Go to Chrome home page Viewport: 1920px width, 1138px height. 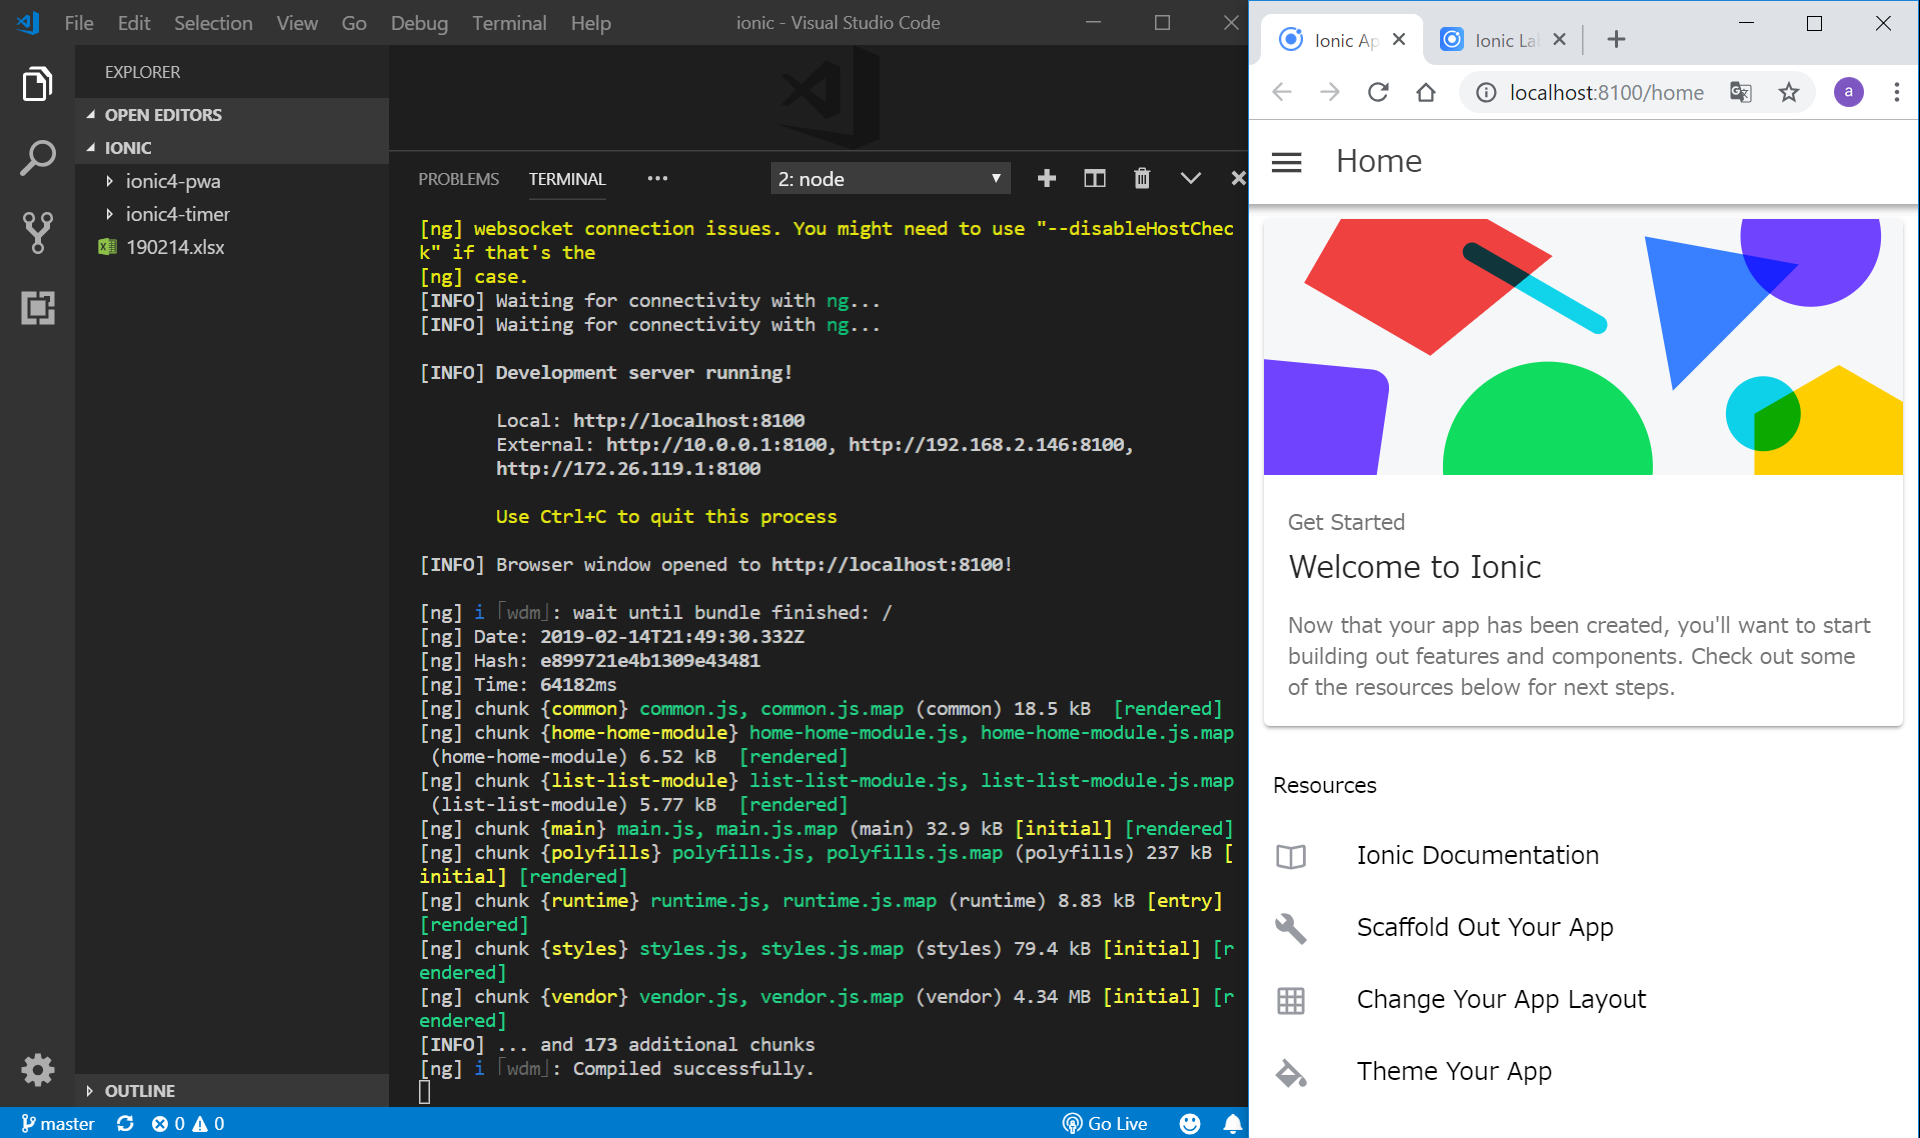point(1425,92)
